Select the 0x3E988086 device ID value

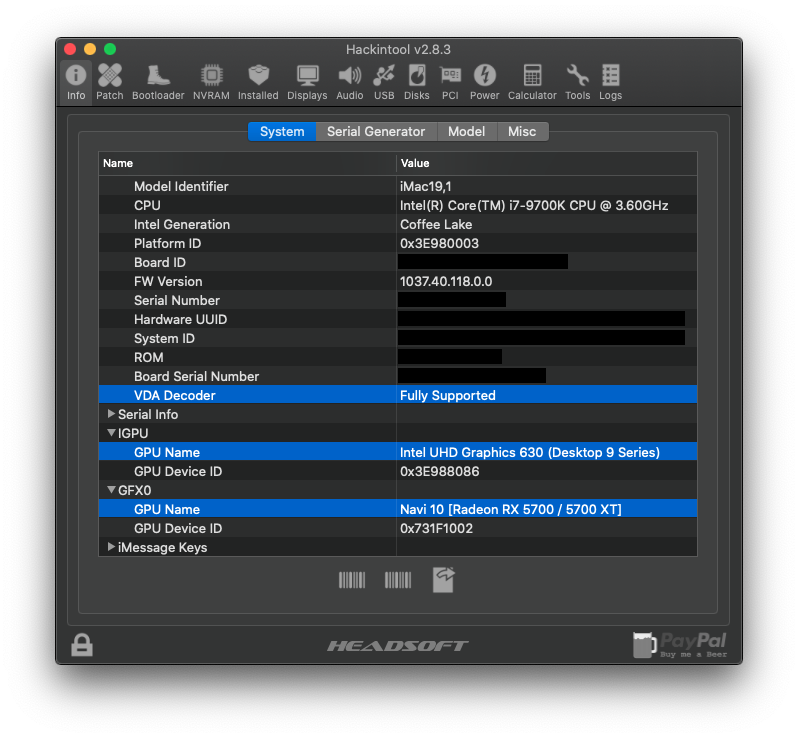pos(440,471)
